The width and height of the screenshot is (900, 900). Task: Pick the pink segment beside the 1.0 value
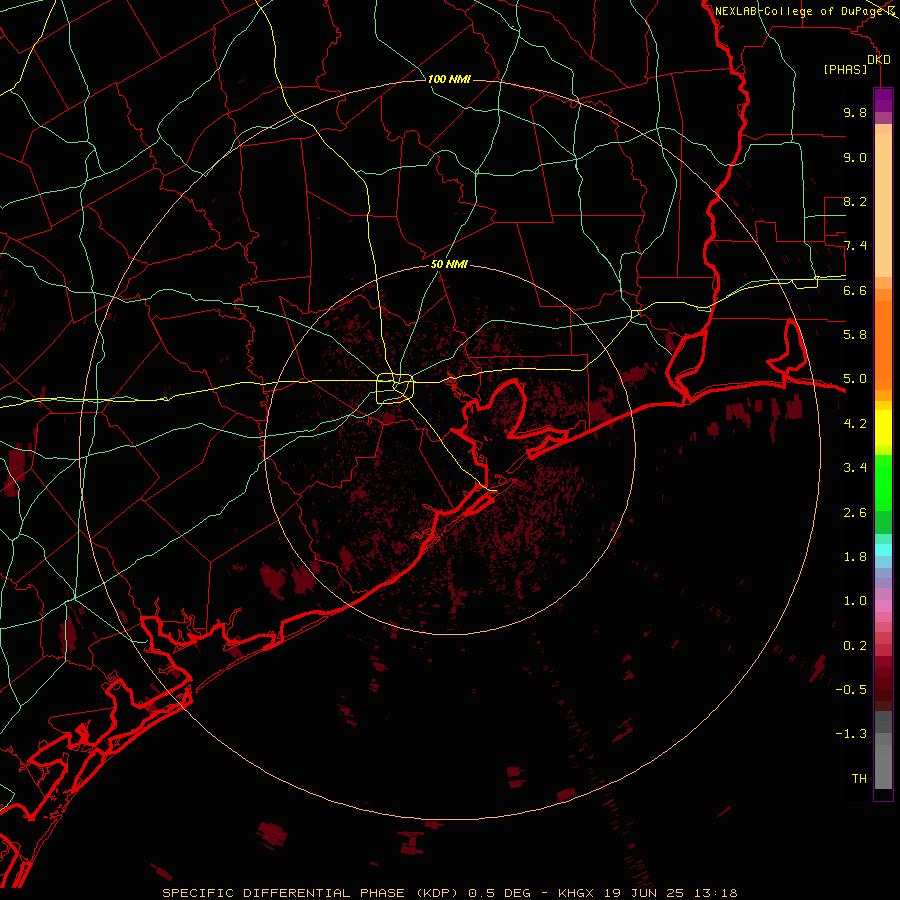click(x=883, y=606)
